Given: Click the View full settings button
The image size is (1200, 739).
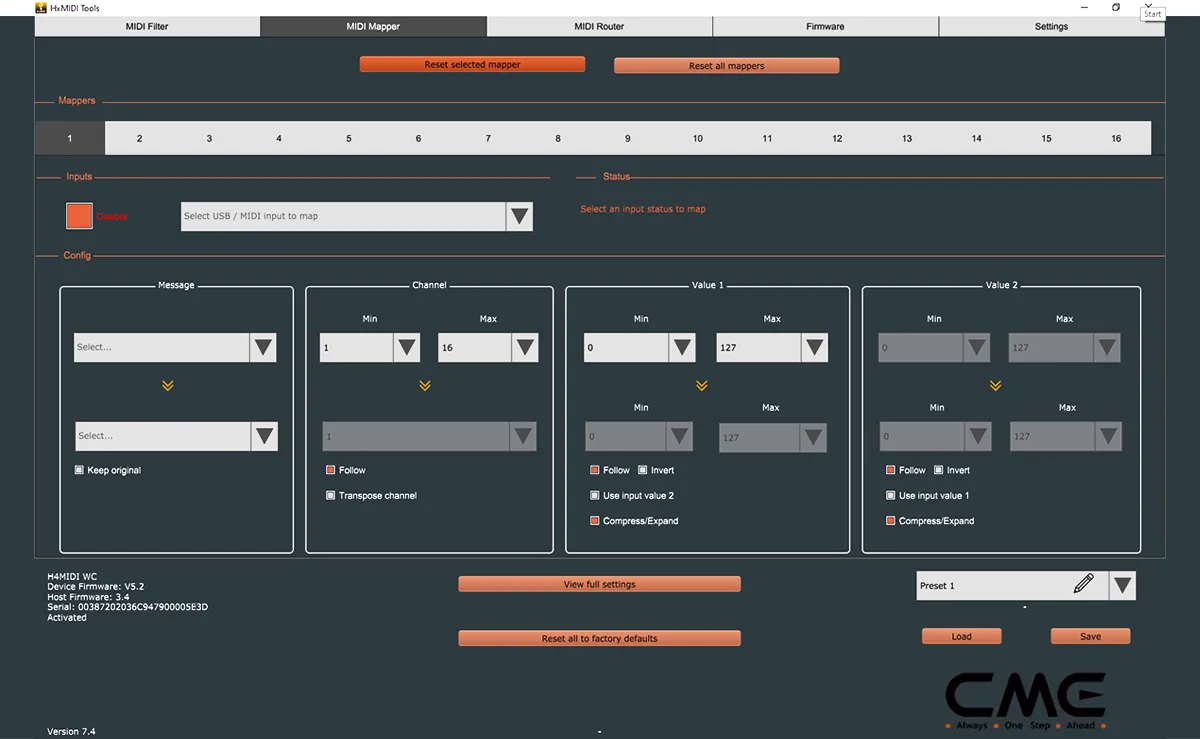Looking at the screenshot, I should [x=598, y=584].
